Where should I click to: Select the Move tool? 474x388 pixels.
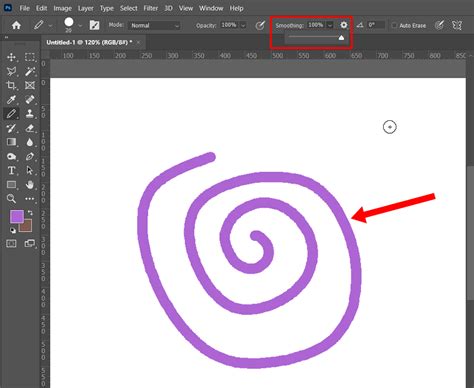tap(11, 57)
